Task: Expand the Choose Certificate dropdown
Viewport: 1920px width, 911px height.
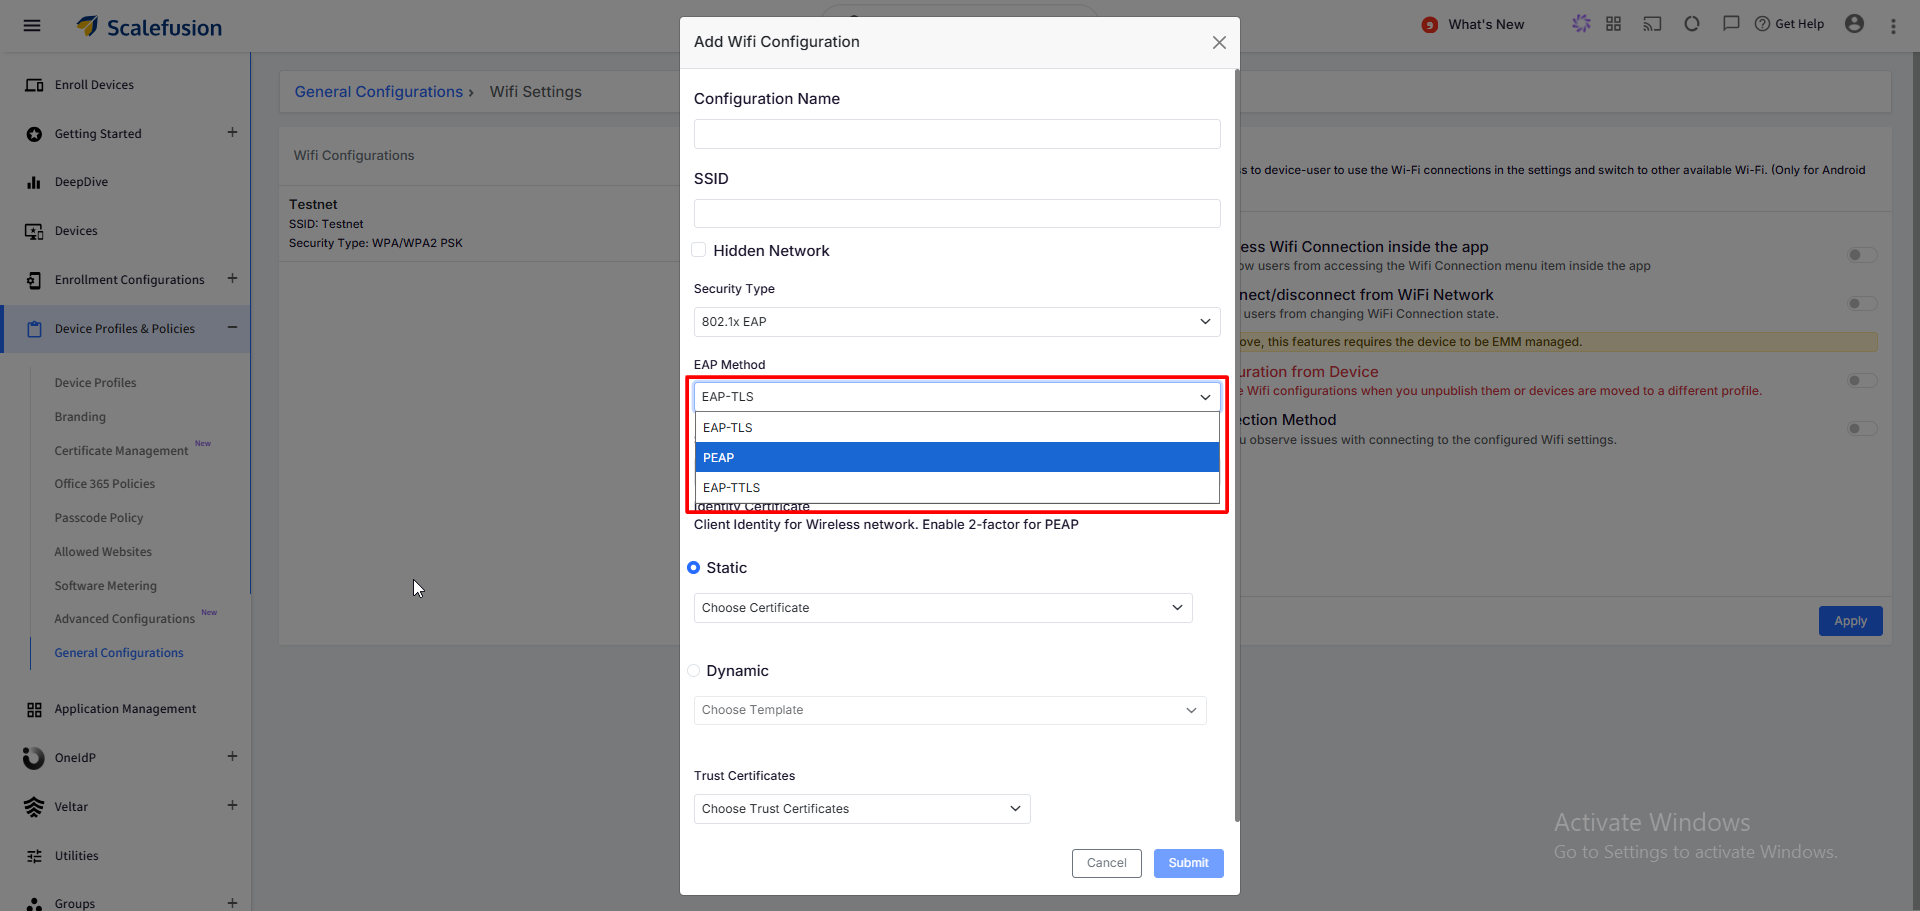Action: coord(943,608)
